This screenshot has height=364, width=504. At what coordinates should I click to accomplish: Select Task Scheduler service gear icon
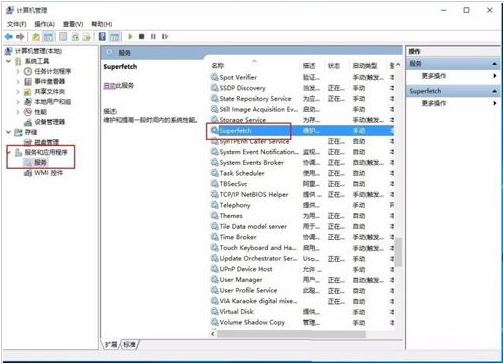pos(215,173)
